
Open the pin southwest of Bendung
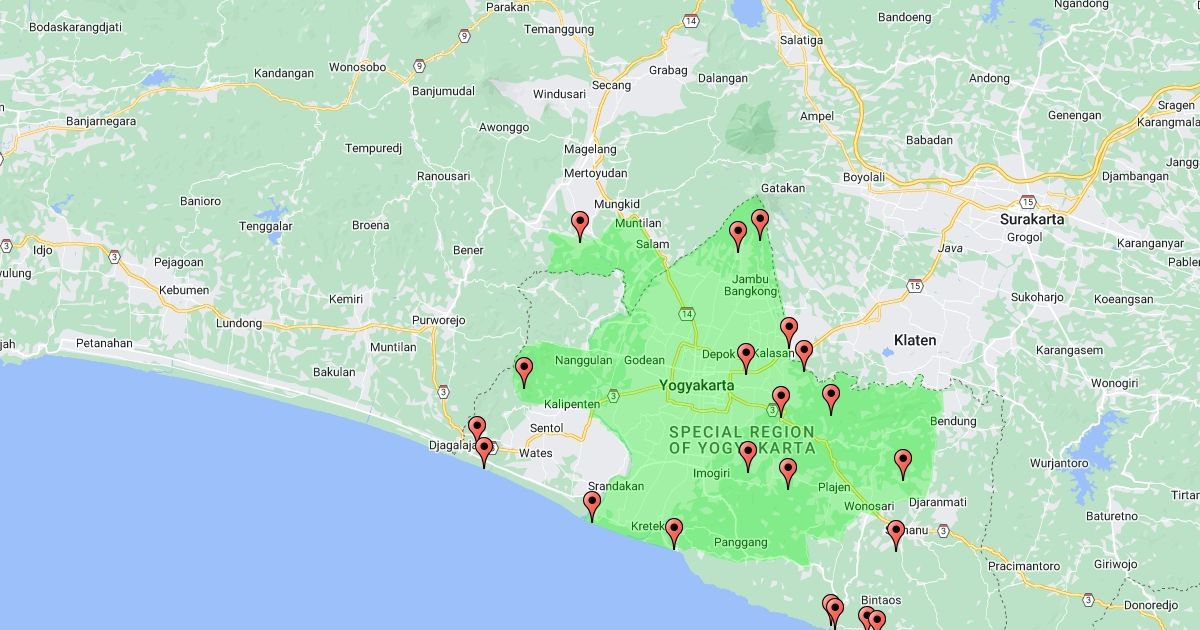pos(831,397)
